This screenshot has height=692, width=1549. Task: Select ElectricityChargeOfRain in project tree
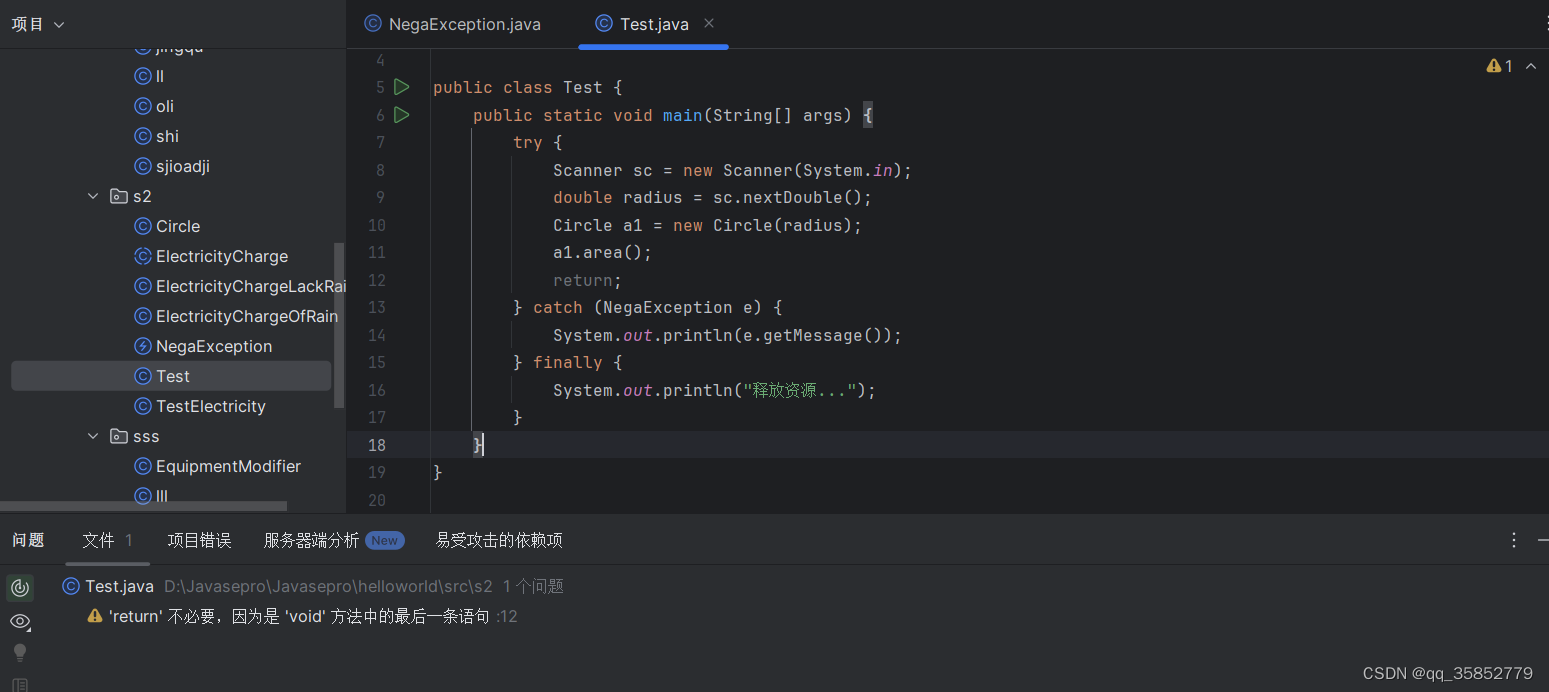[x=247, y=316]
